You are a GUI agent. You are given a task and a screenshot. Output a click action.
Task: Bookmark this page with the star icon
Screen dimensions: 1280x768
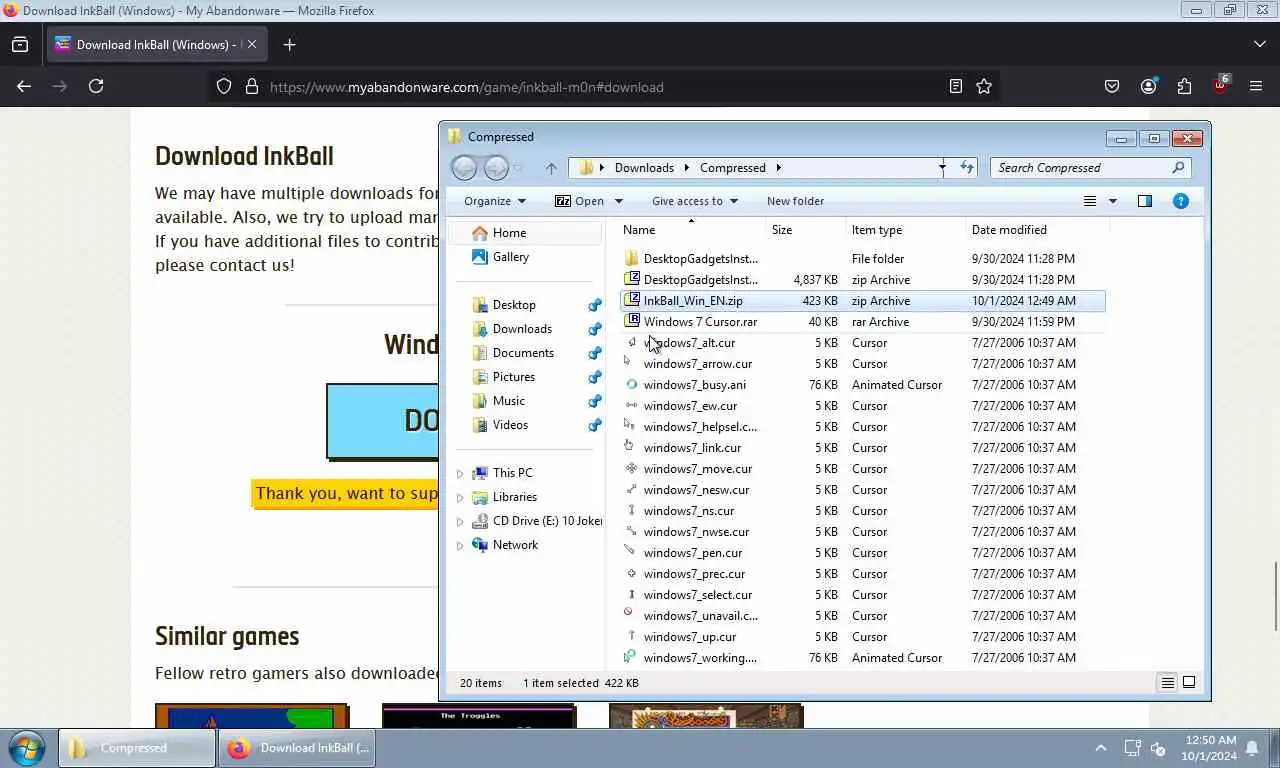tap(984, 87)
